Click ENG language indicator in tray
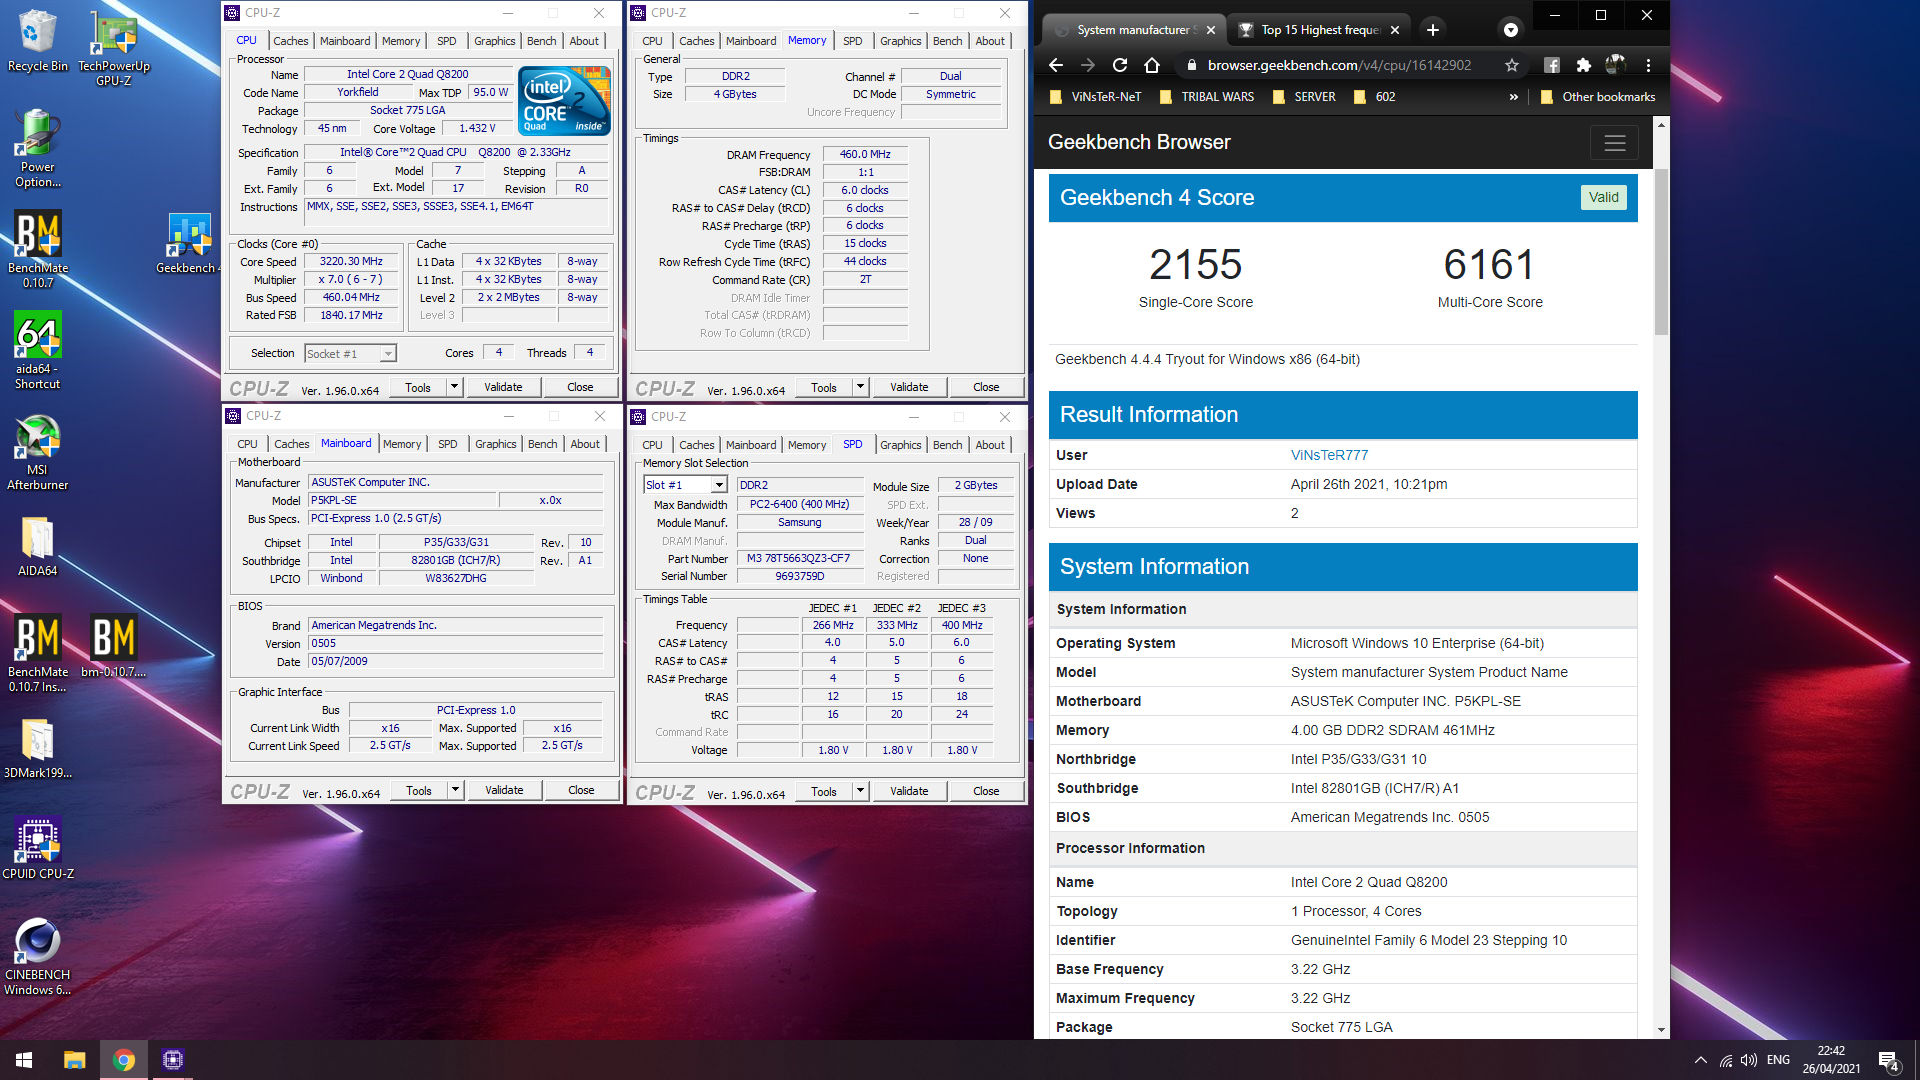The height and width of the screenshot is (1080, 1920). [x=1778, y=1060]
